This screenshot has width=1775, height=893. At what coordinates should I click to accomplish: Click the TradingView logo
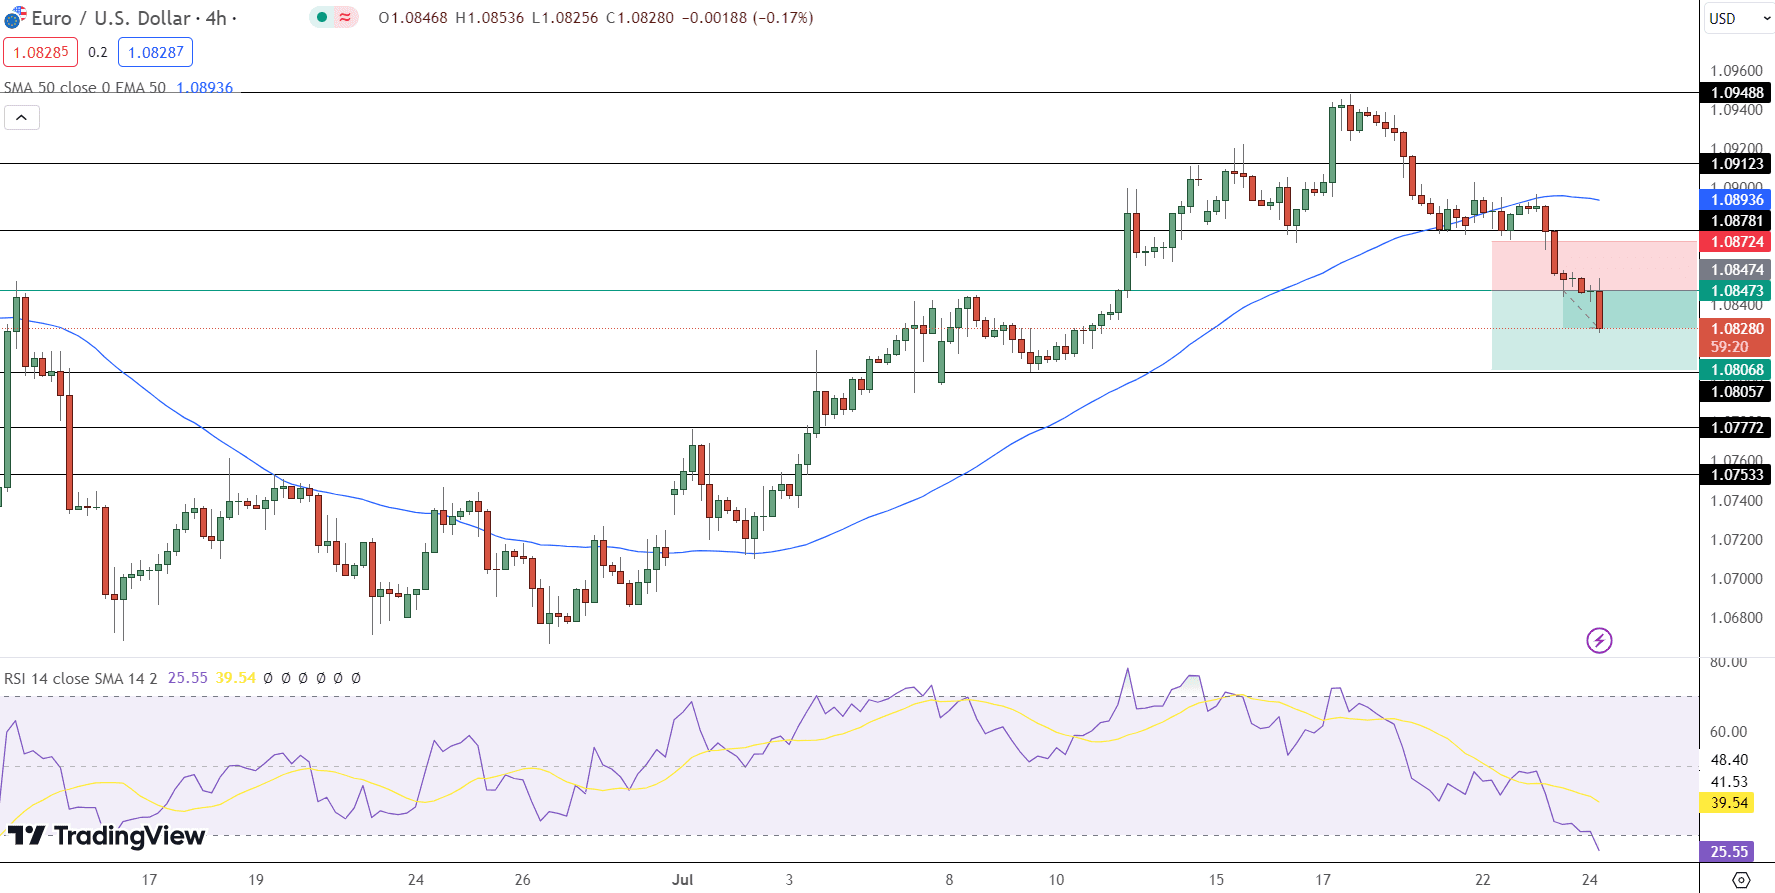pos(106,835)
